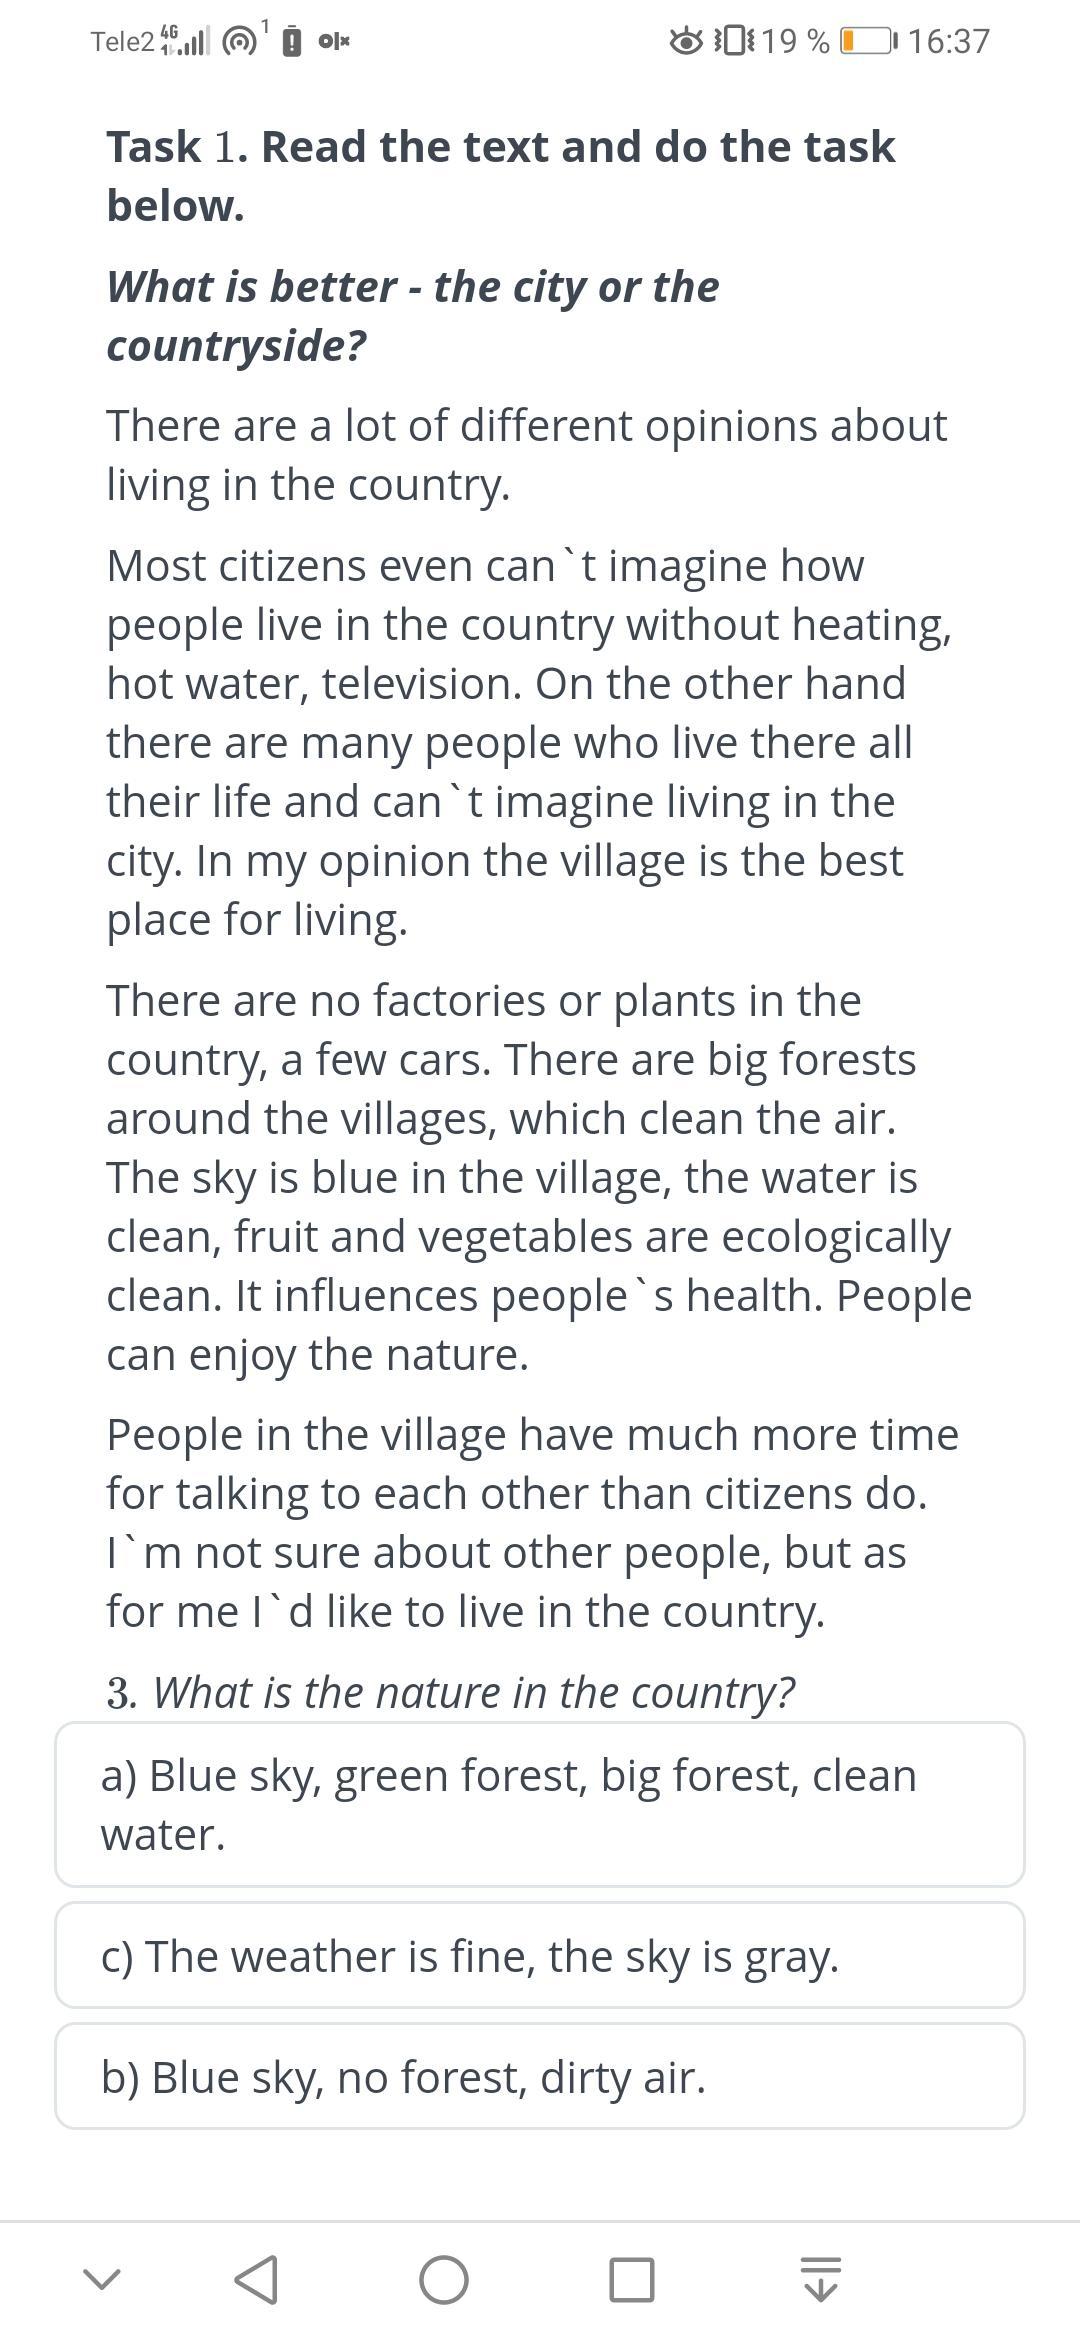Collapse navigation bar with chevron-down icon

[101, 2280]
